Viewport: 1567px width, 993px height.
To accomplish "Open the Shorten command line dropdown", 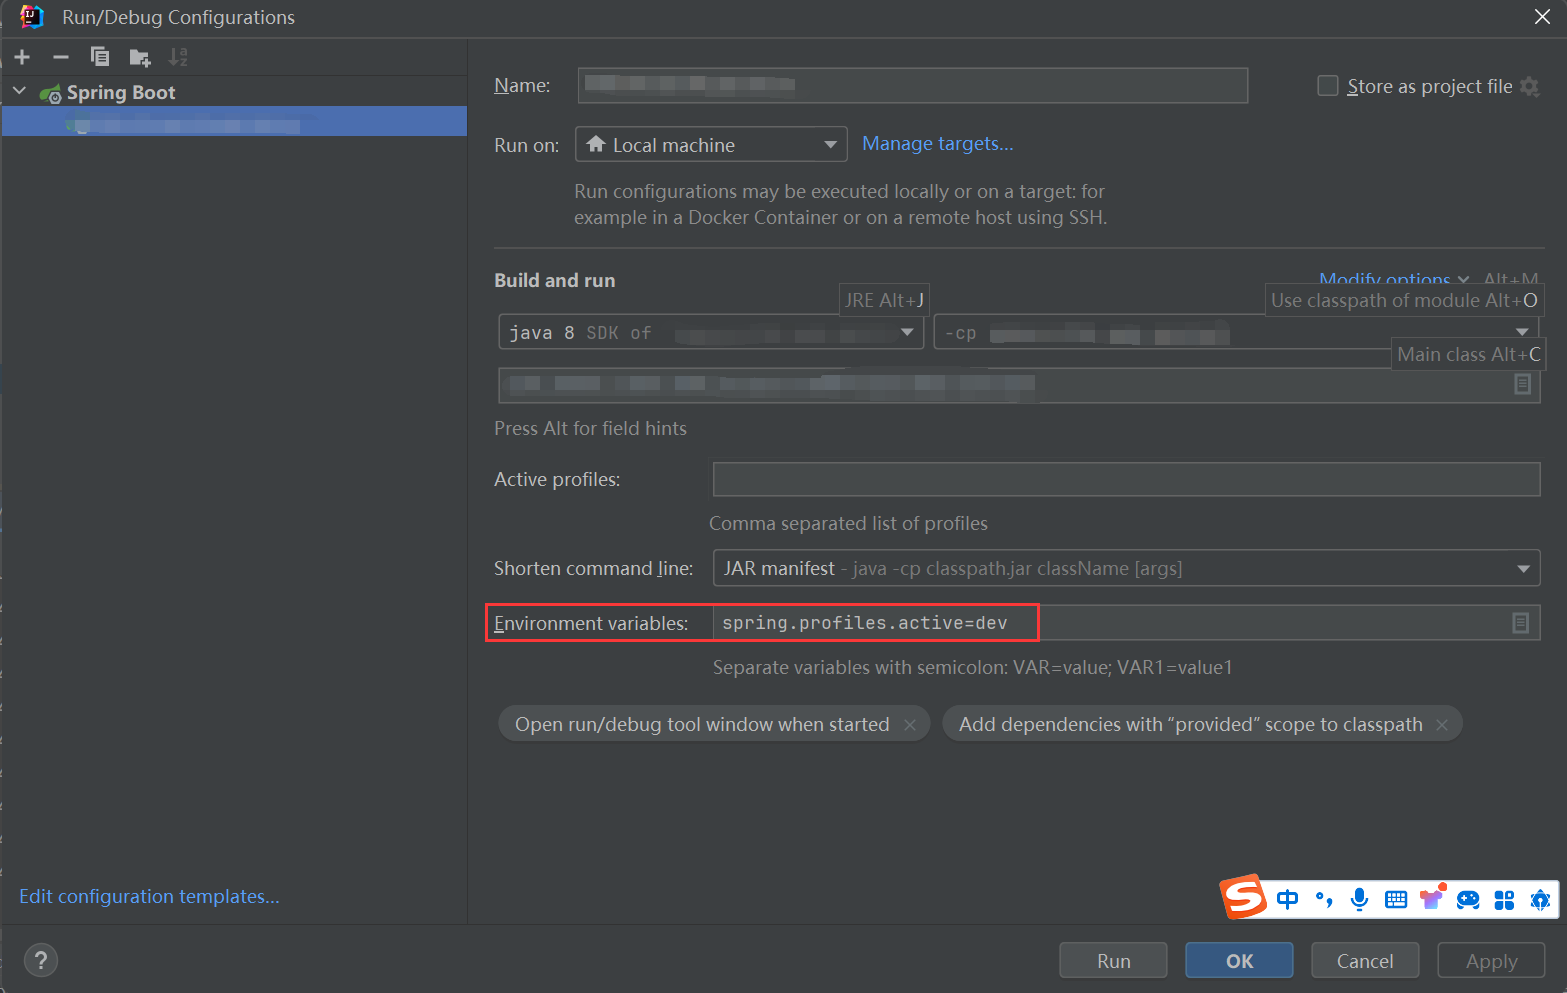I will (x=1126, y=568).
